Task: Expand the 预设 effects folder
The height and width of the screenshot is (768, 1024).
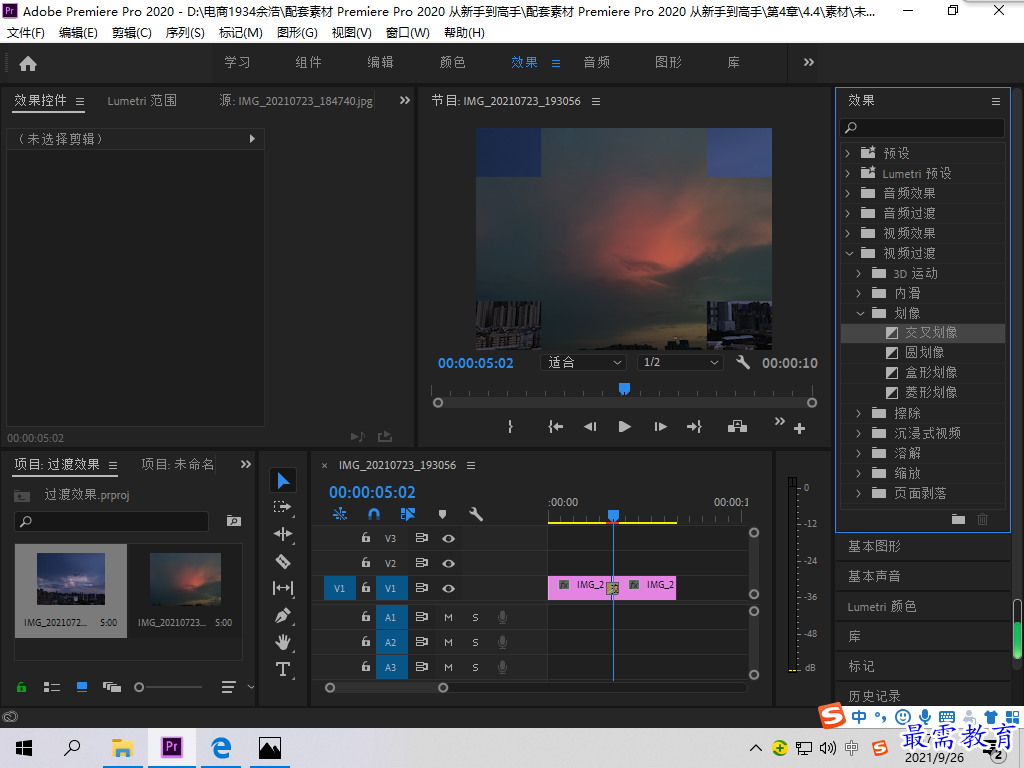Action: (848, 153)
